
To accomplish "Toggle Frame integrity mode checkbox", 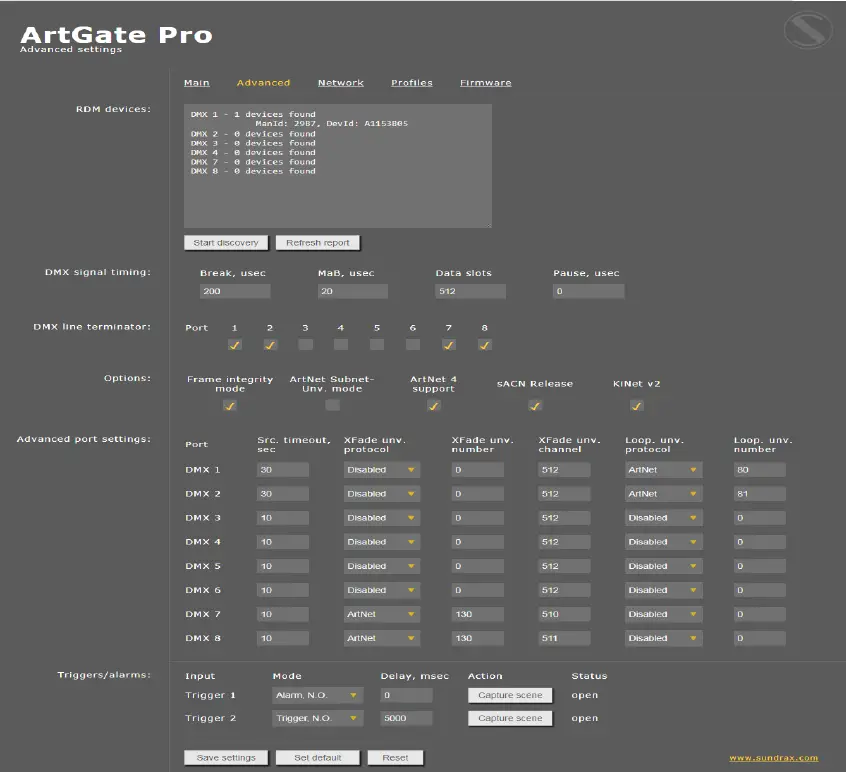I will click(x=230, y=406).
